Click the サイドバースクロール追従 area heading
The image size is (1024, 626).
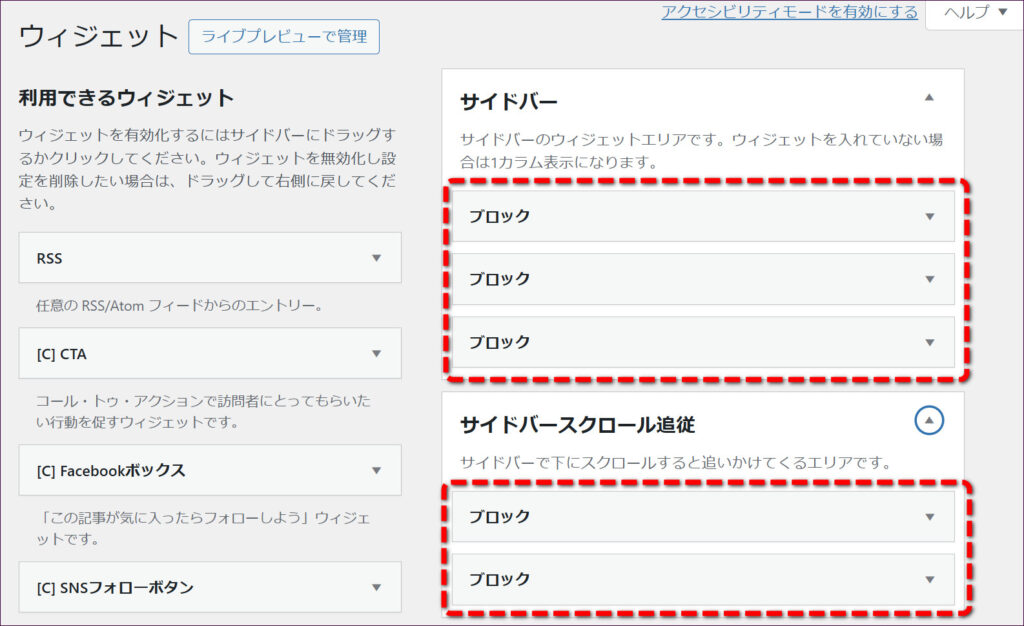point(577,424)
